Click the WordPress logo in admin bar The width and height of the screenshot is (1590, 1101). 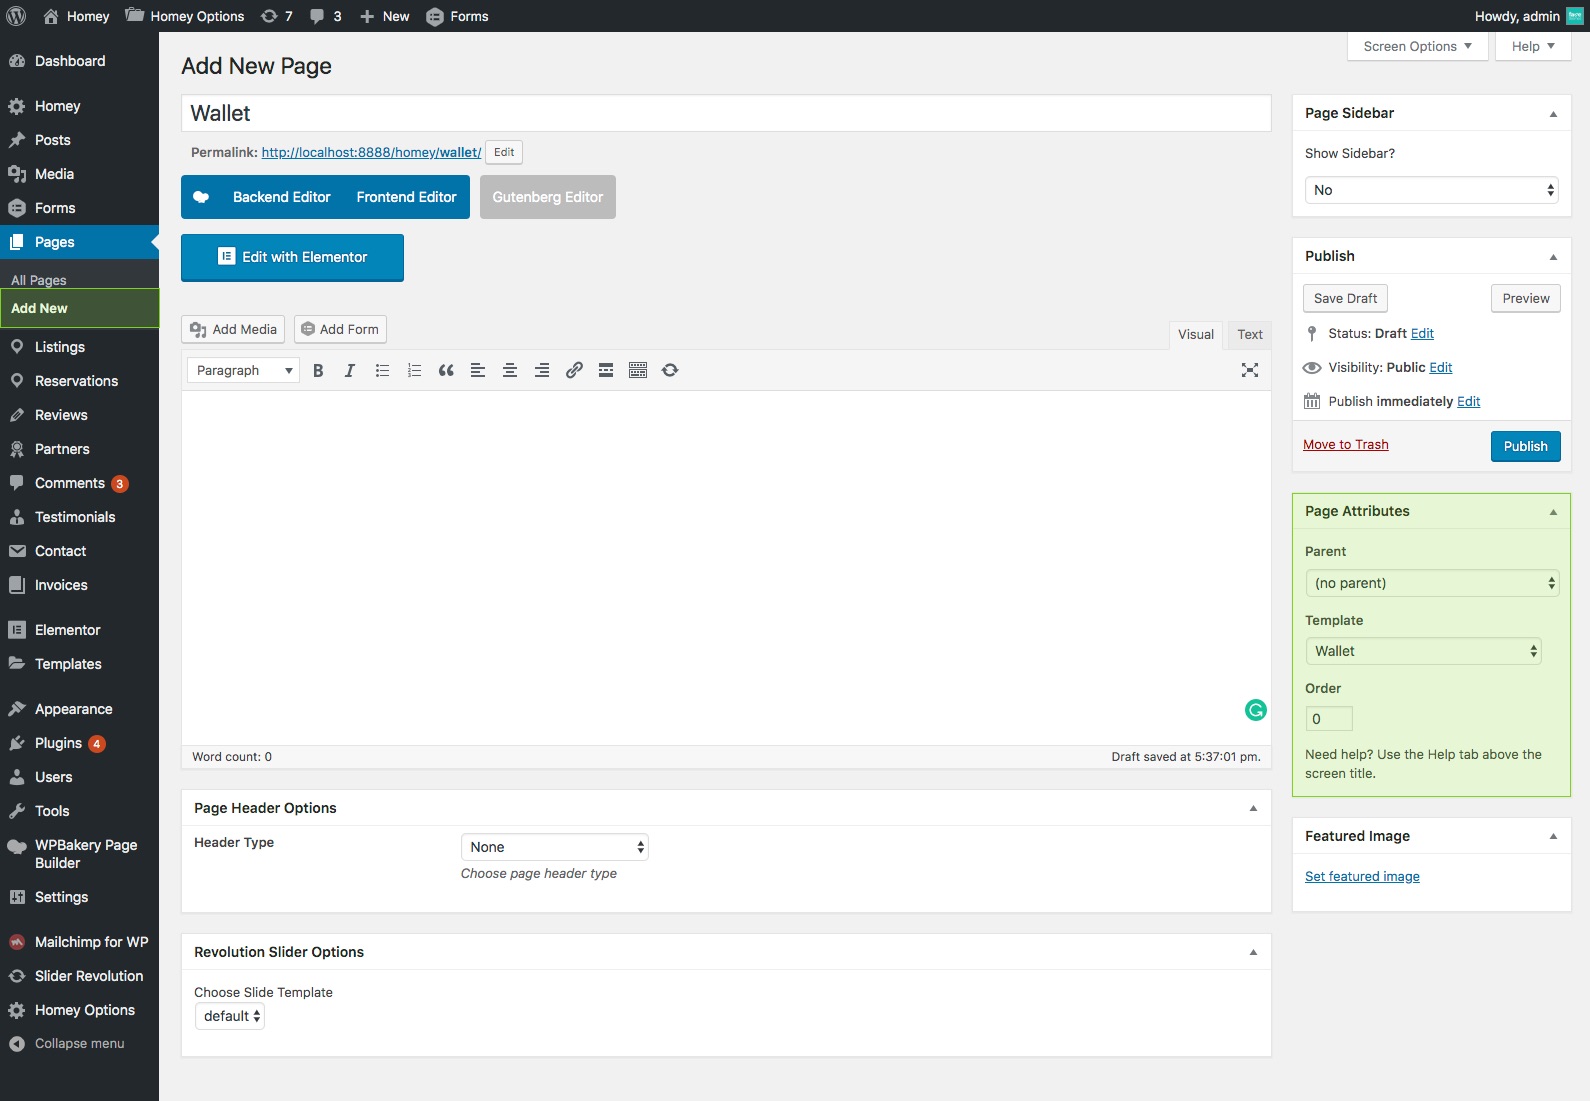click(x=16, y=16)
